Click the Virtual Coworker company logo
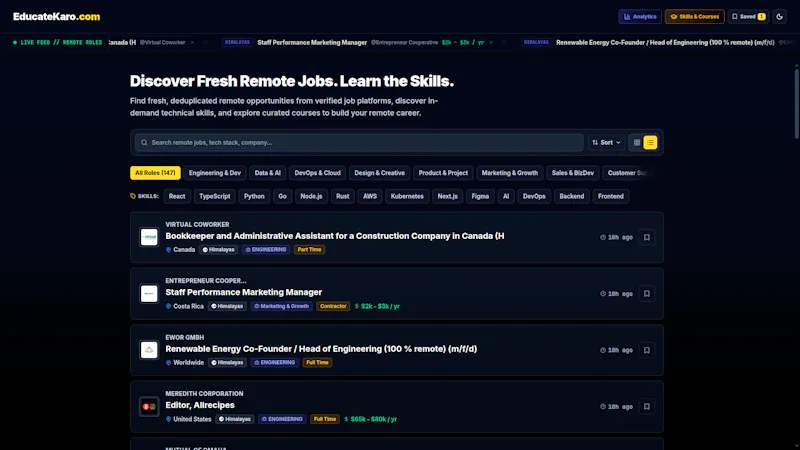Screen dimensions: 800x450 point(149,237)
